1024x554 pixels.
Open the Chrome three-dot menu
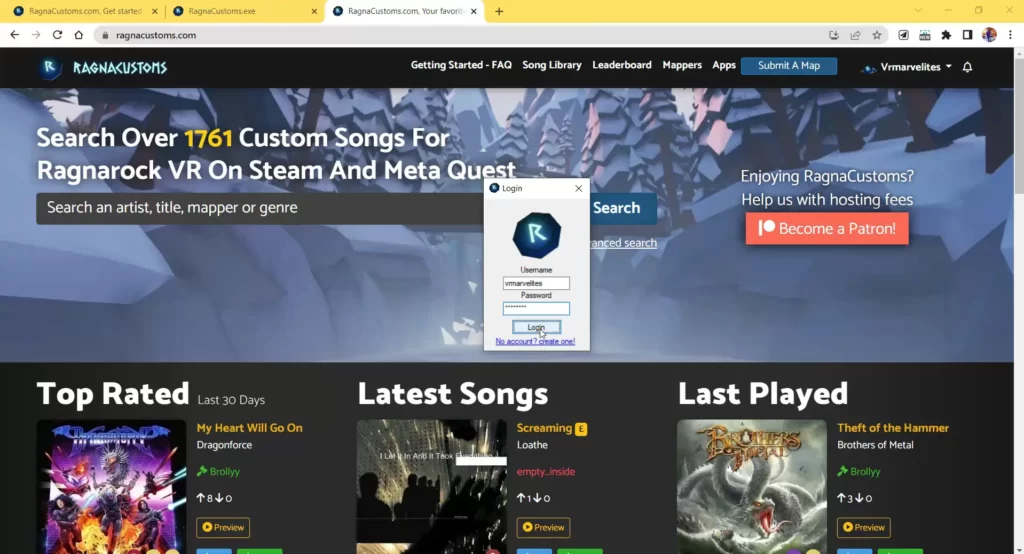(1010, 35)
